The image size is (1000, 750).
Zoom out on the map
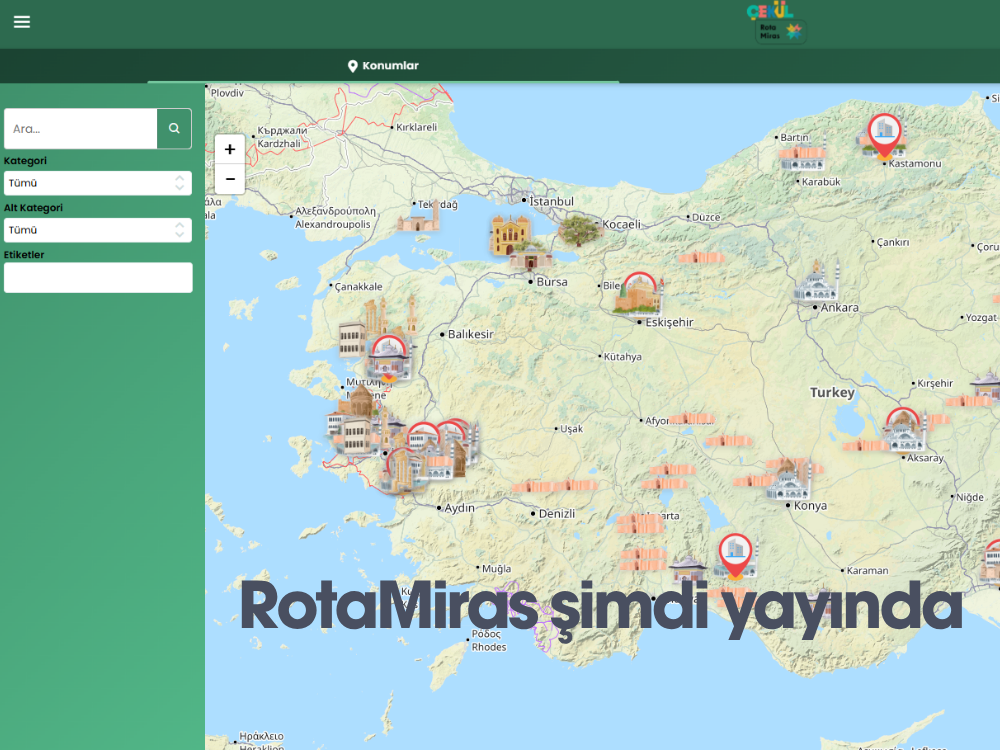(x=230, y=179)
